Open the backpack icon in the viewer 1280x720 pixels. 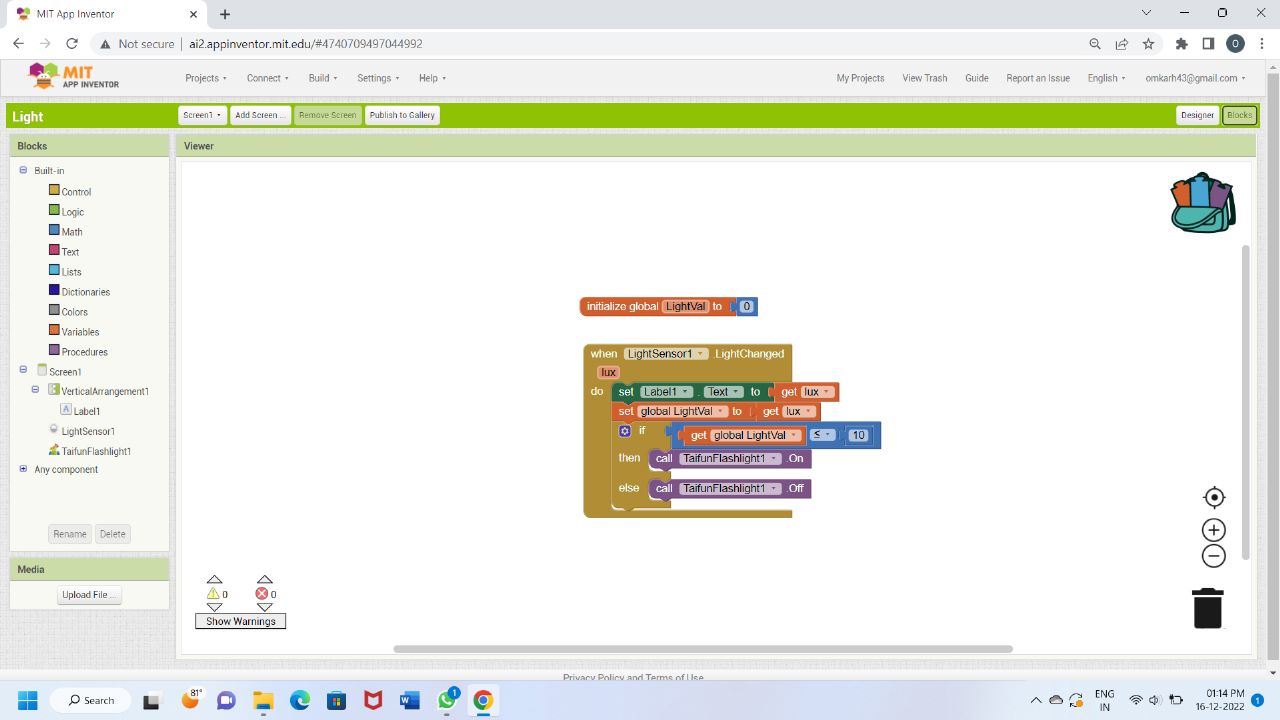pos(1203,203)
